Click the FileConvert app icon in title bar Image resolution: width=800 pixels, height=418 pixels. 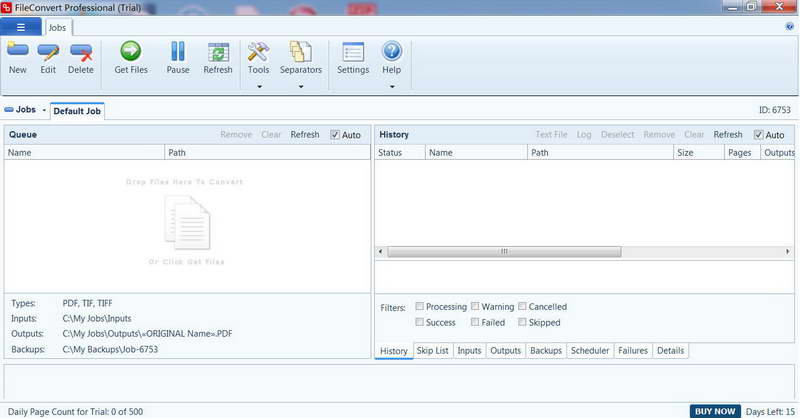6,7
